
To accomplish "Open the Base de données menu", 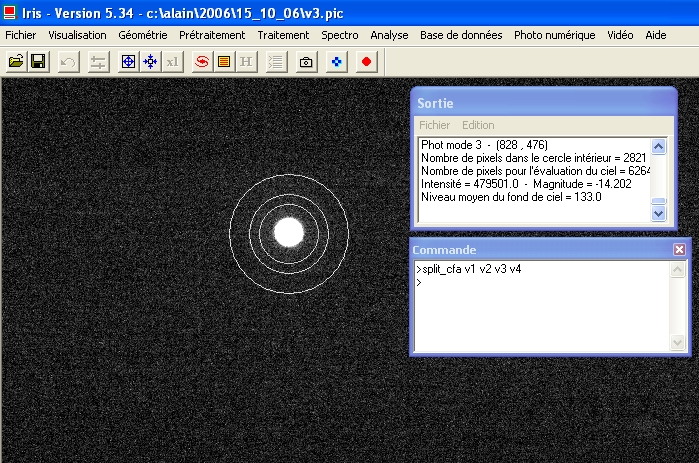I will 461,35.
